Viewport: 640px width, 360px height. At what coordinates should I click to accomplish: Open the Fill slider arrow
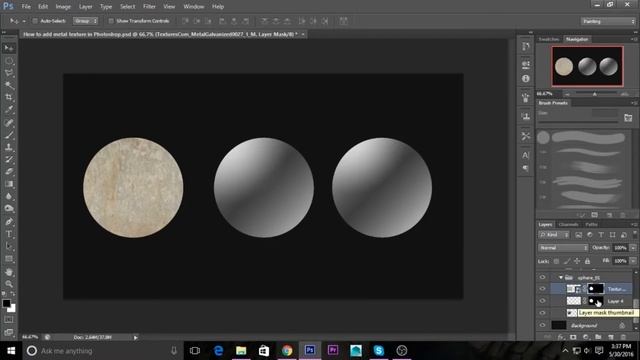pyautogui.click(x=633, y=261)
